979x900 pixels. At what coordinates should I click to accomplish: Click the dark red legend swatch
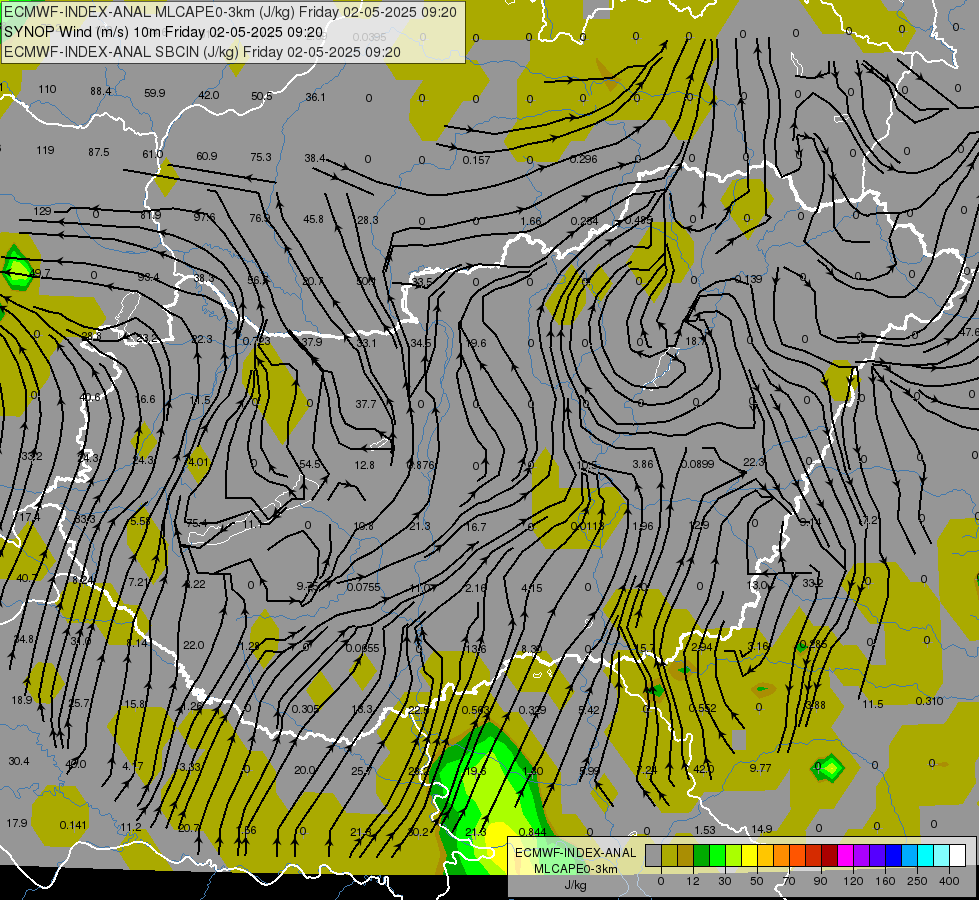click(x=830, y=856)
